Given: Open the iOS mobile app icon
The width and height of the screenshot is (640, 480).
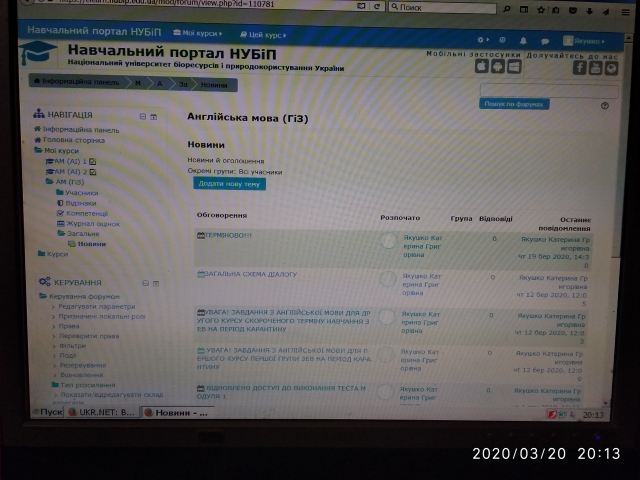Looking at the screenshot, I should click(482, 66).
